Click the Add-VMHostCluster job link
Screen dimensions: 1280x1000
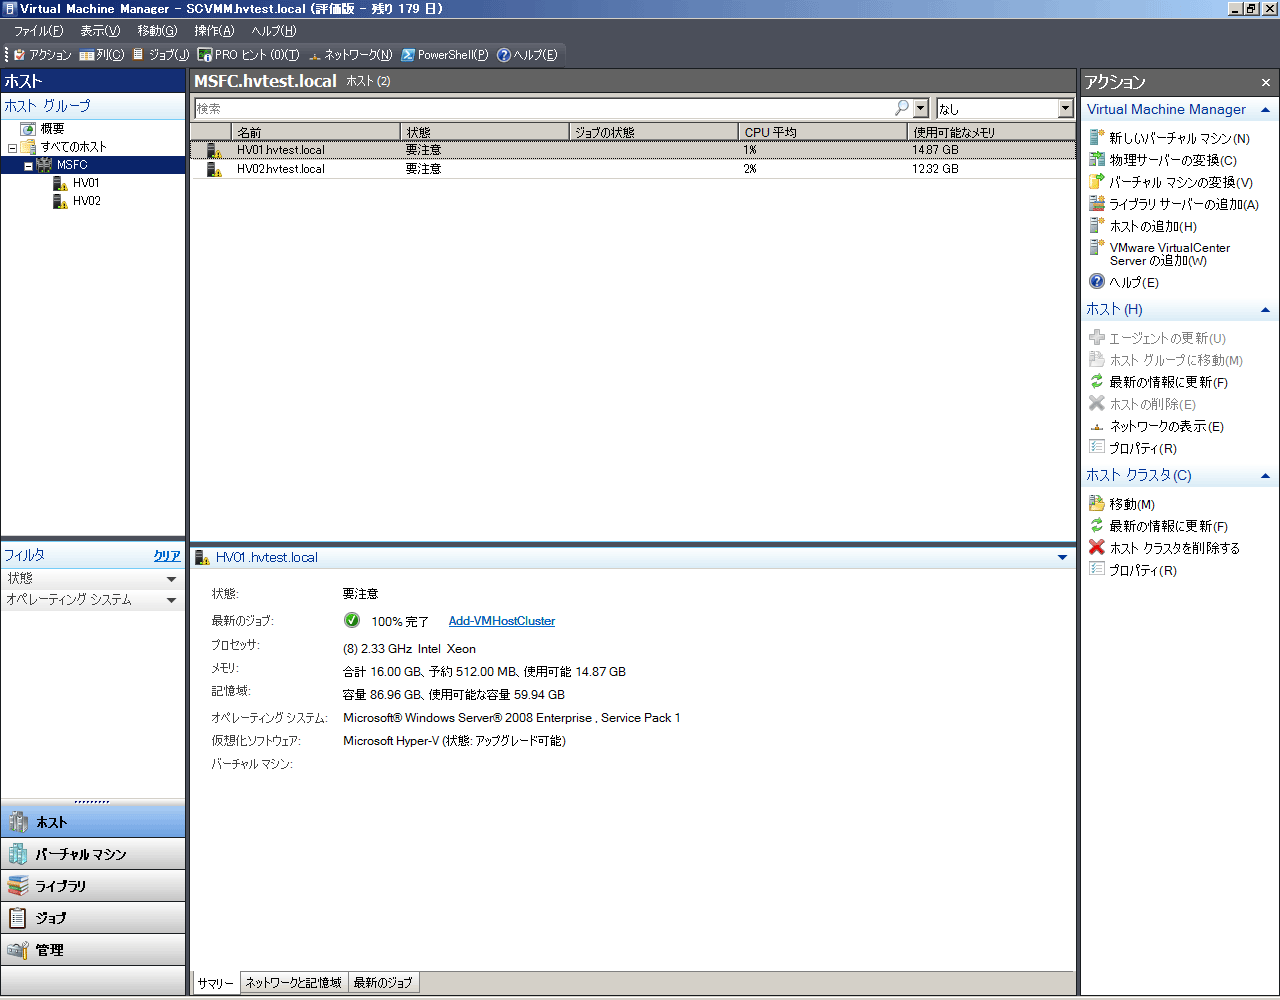click(501, 621)
